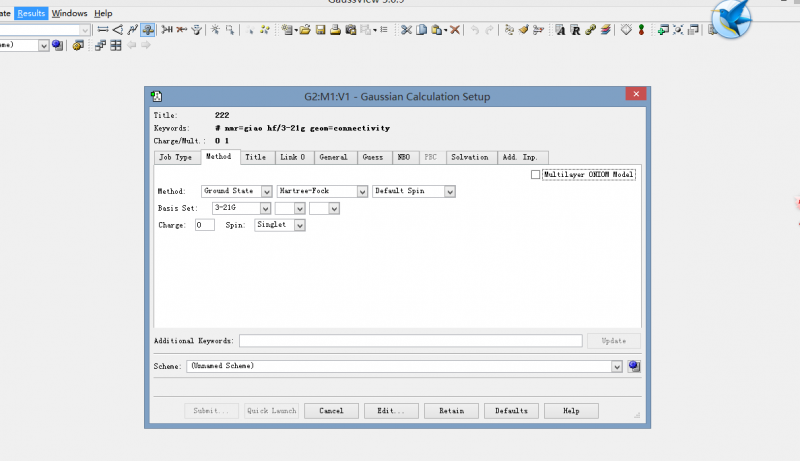Click the Defaults button
800x461 pixels.
[x=511, y=411]
